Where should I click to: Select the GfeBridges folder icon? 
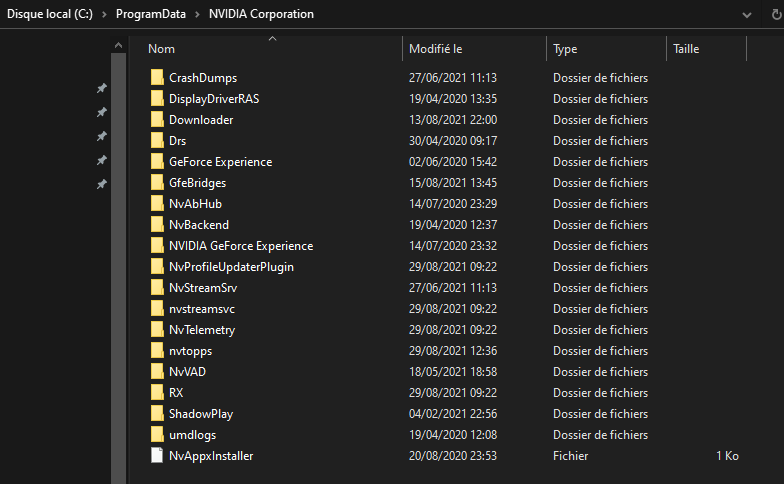click(157, 182)
